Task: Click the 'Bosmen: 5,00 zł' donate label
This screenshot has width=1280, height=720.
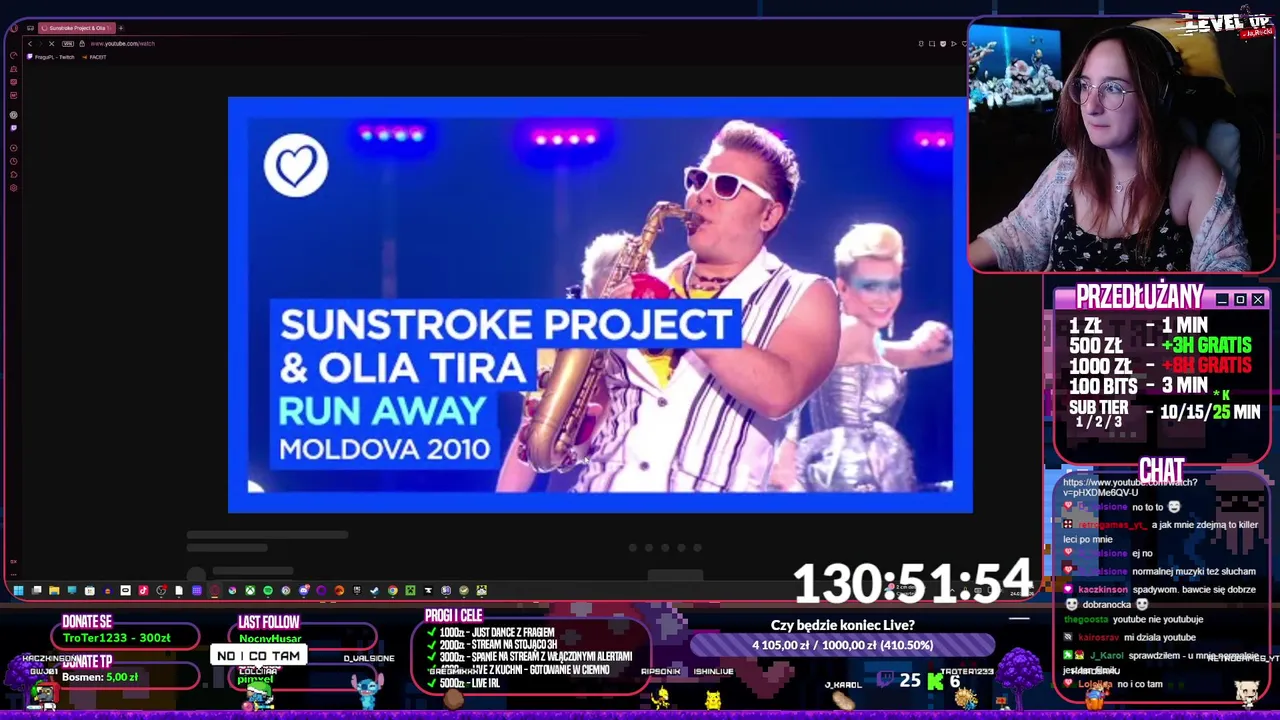Action: [100, 677]
